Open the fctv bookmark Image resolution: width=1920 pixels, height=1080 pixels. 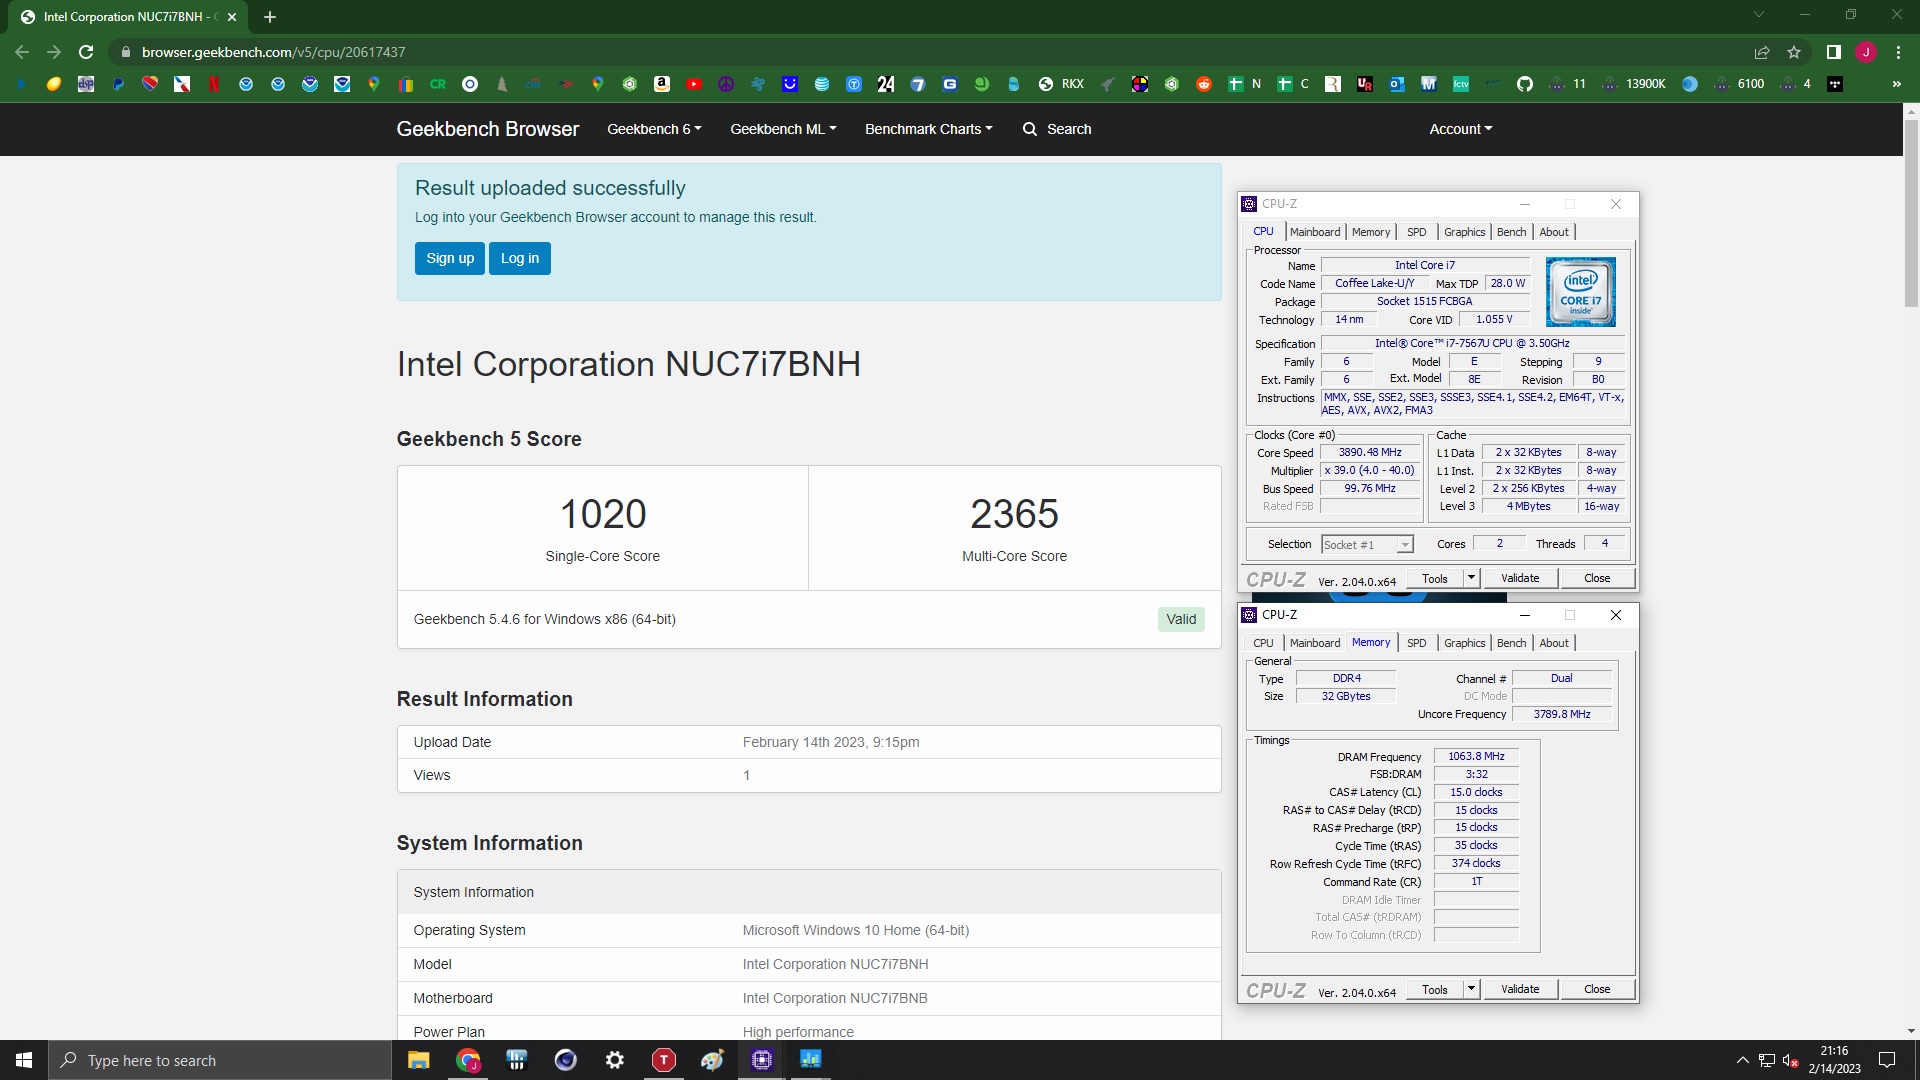[1460, 84]
